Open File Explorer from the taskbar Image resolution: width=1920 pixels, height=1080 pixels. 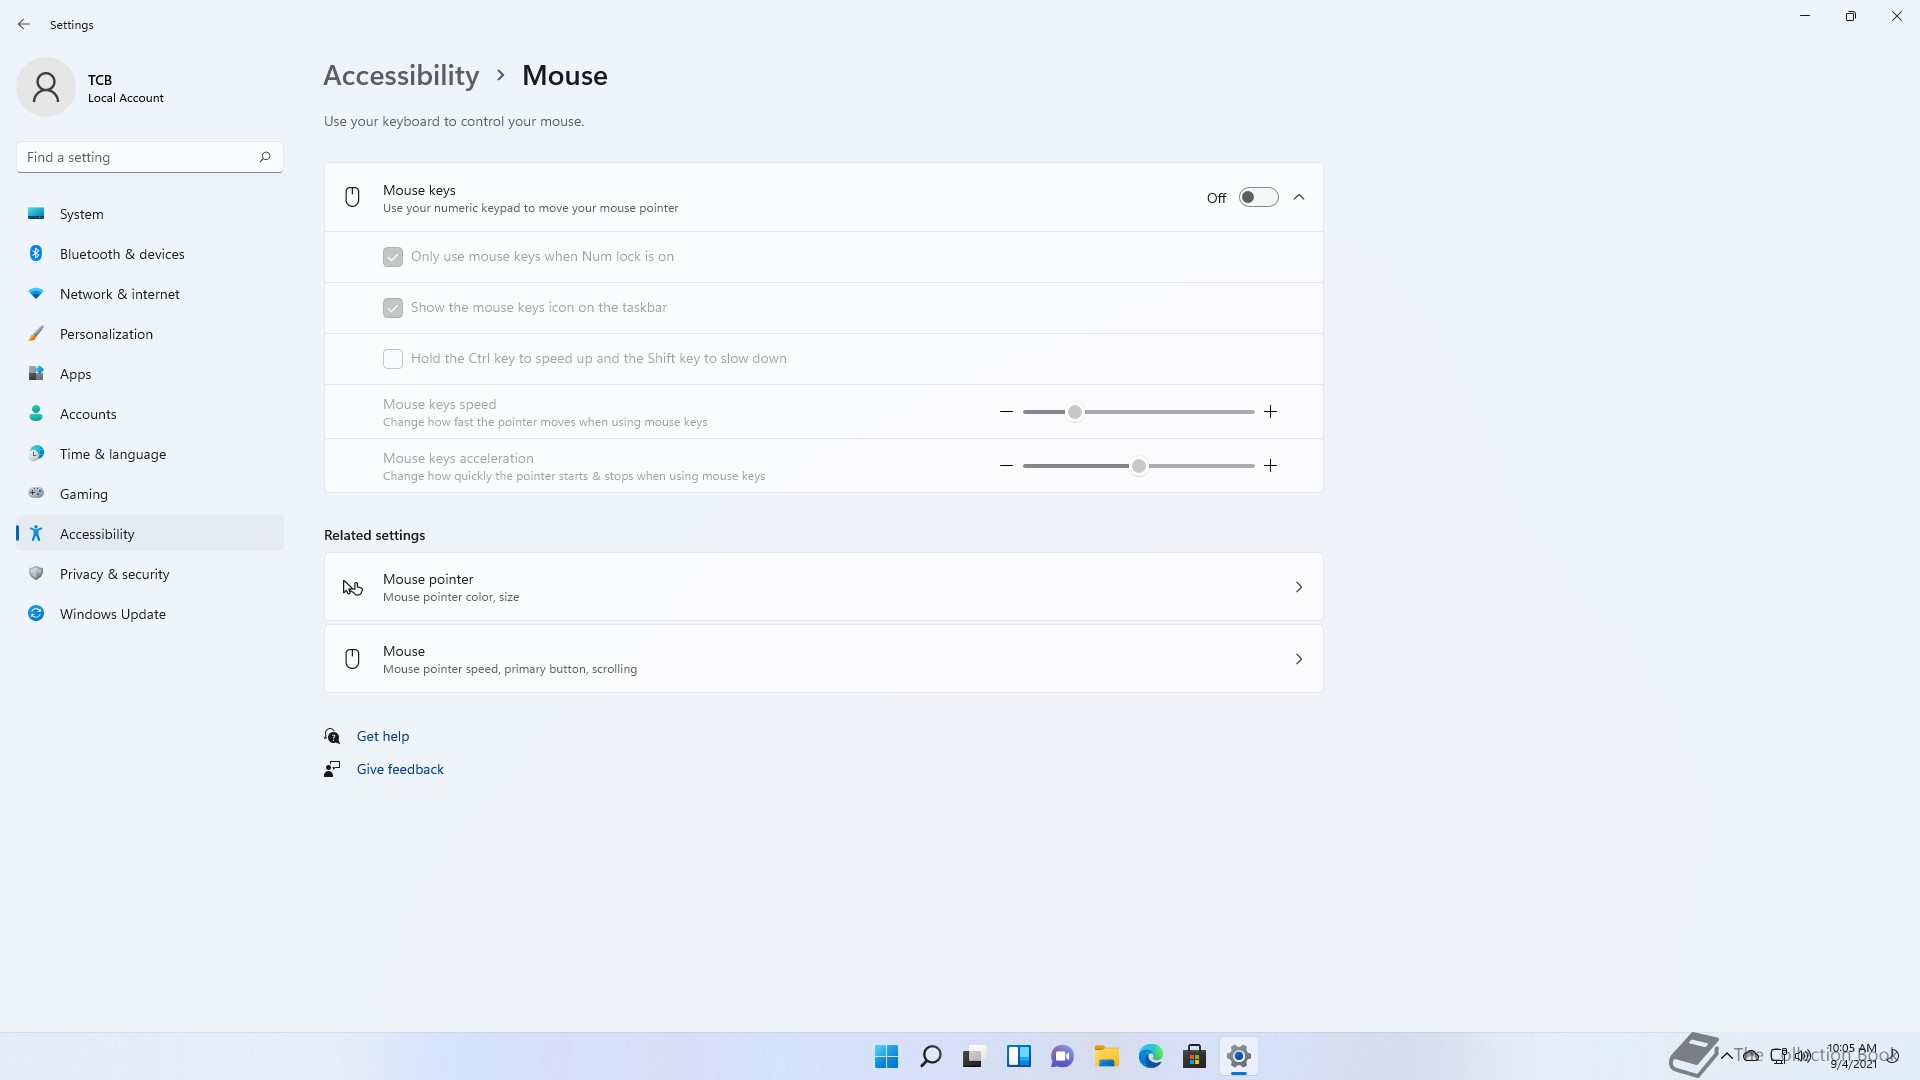[x=1106, y=1056]
